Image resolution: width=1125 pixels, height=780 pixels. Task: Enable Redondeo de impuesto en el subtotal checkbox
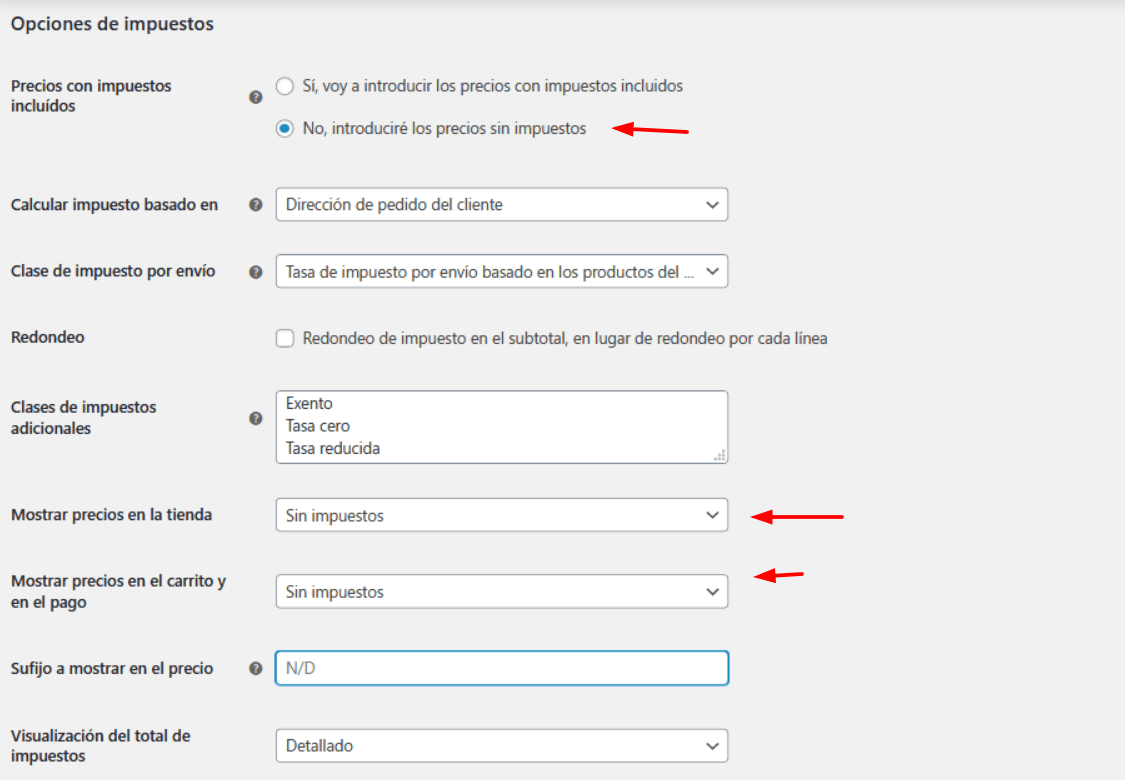coord(285,338)
